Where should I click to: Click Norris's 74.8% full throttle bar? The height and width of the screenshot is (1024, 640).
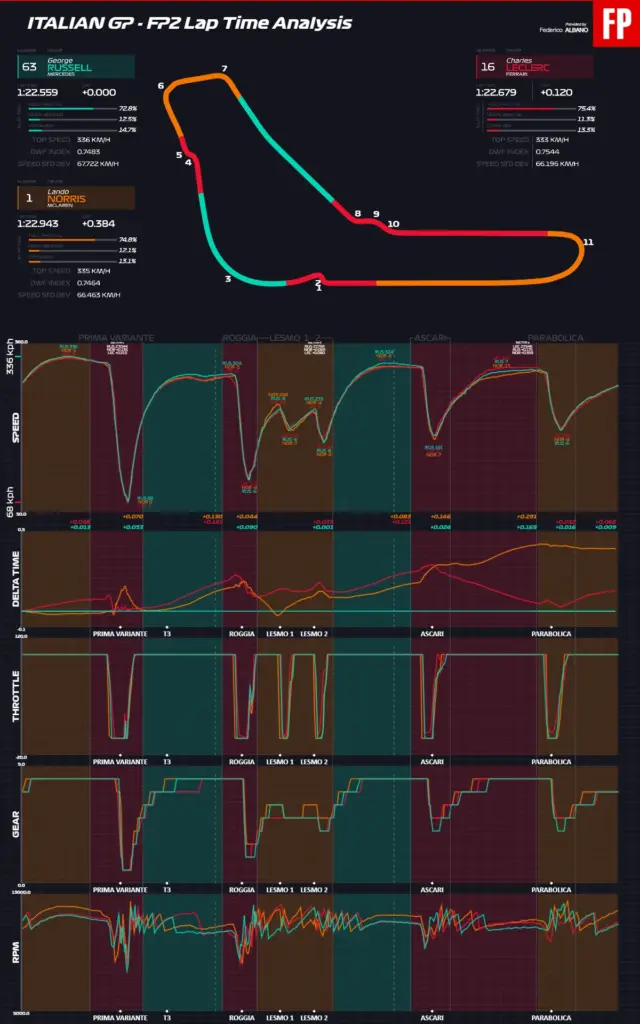click(72, 240)
